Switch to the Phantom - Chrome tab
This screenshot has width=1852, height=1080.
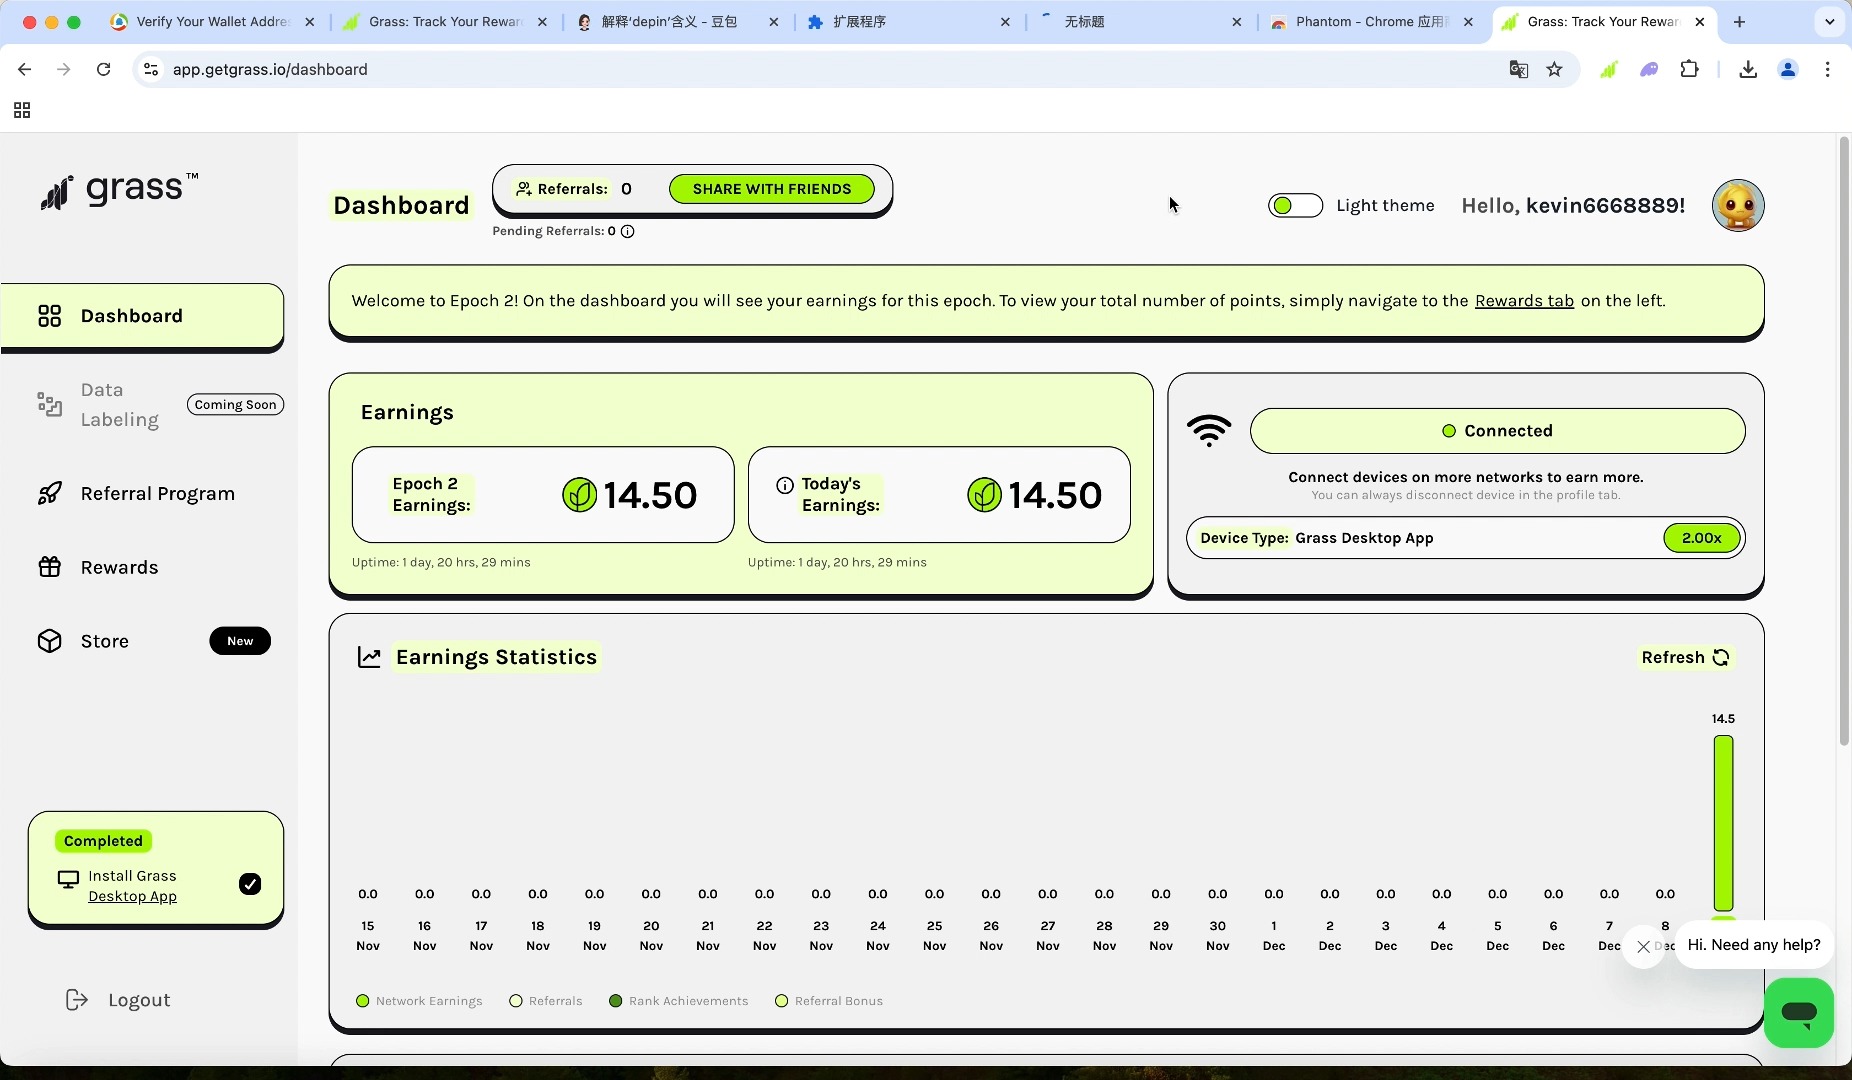1372,21
